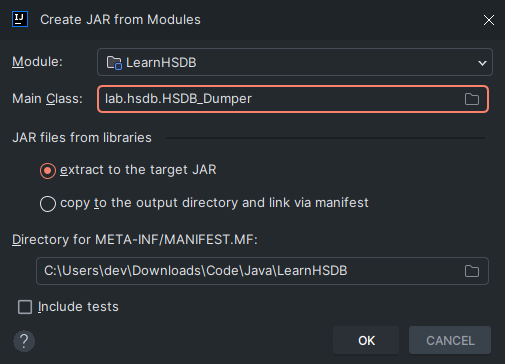
Task: Click the 'Main Class:' label
Action: pos(47,99)
